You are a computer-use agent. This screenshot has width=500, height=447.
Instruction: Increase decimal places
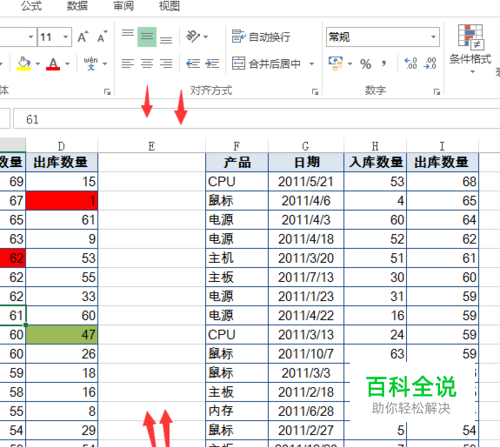click(411, 63)
